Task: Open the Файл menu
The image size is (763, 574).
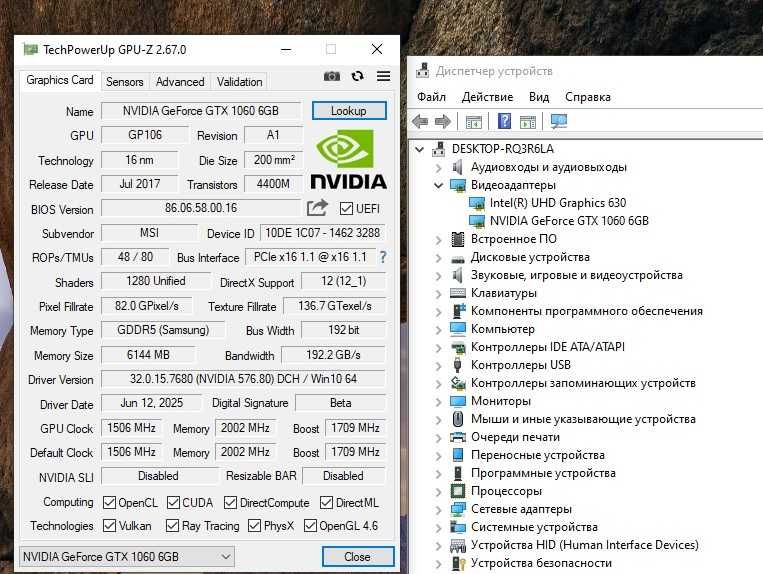Action: (x=431, y=97)
